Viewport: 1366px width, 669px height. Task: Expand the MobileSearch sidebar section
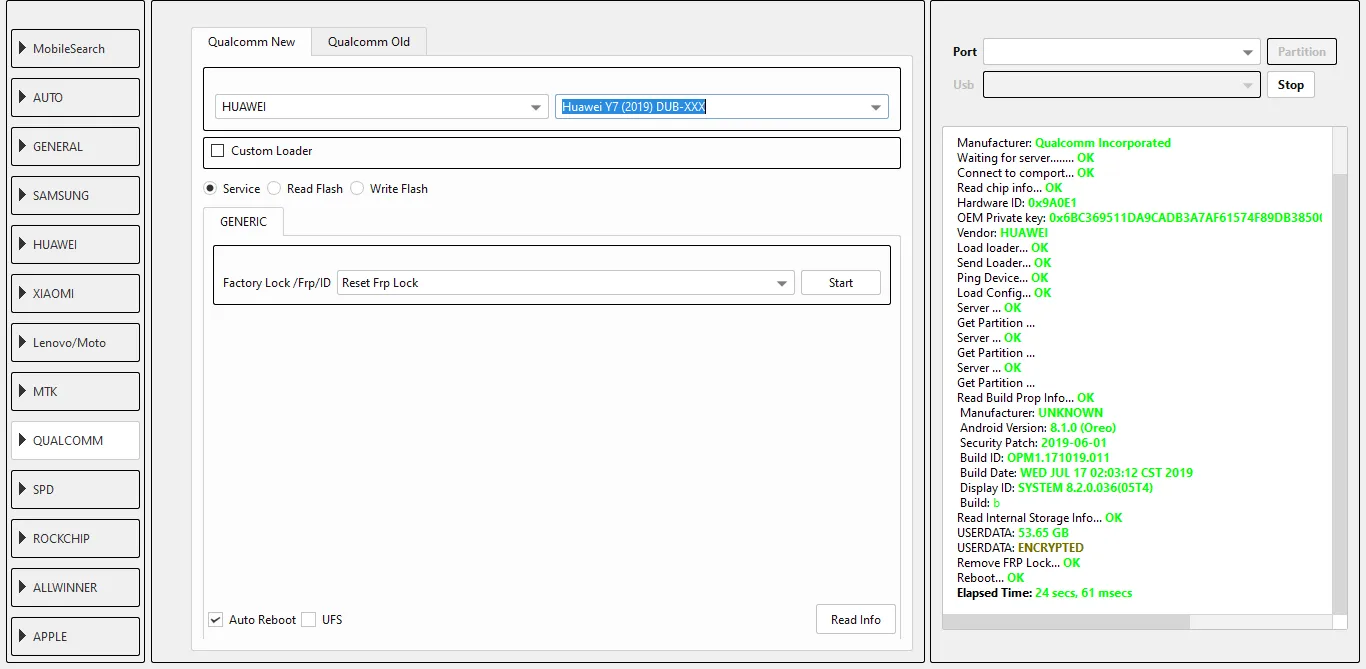click(75, 49)
